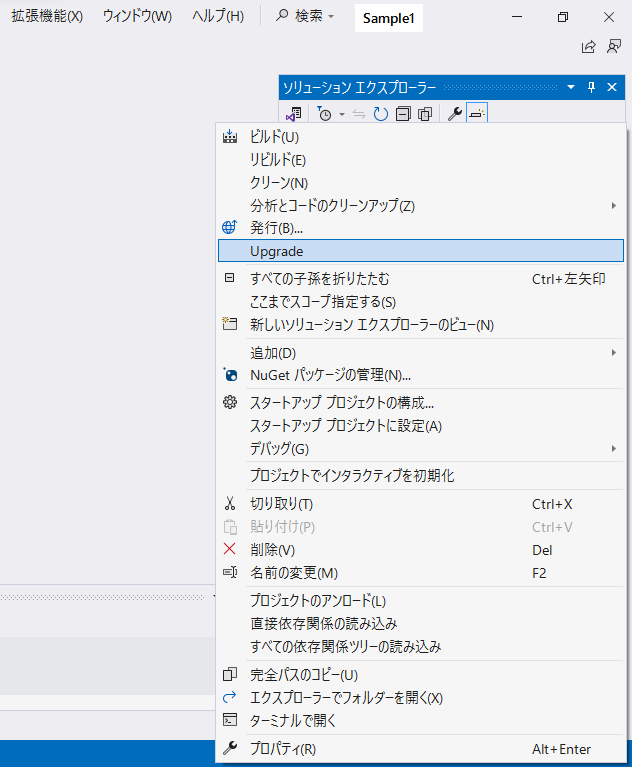Click the Show All Files icon
The image size is (632, 768).
click(x=425, y=114)
